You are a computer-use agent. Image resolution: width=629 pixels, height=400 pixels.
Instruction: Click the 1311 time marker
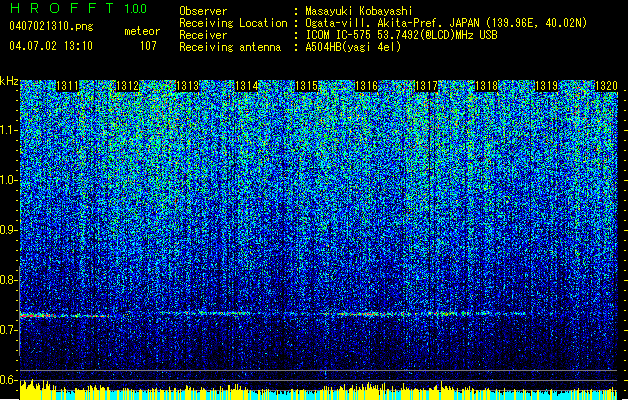coord(67,86)
